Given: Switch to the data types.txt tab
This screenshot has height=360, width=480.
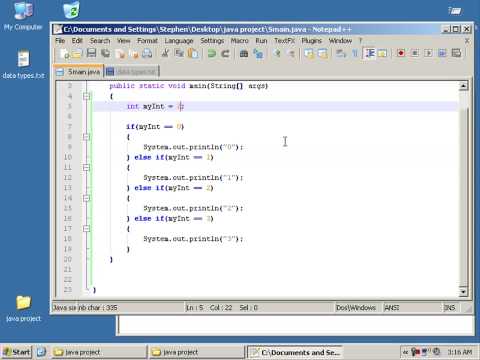Looking at the screenshot, I should pyautogui.click(x=132, y=71).
